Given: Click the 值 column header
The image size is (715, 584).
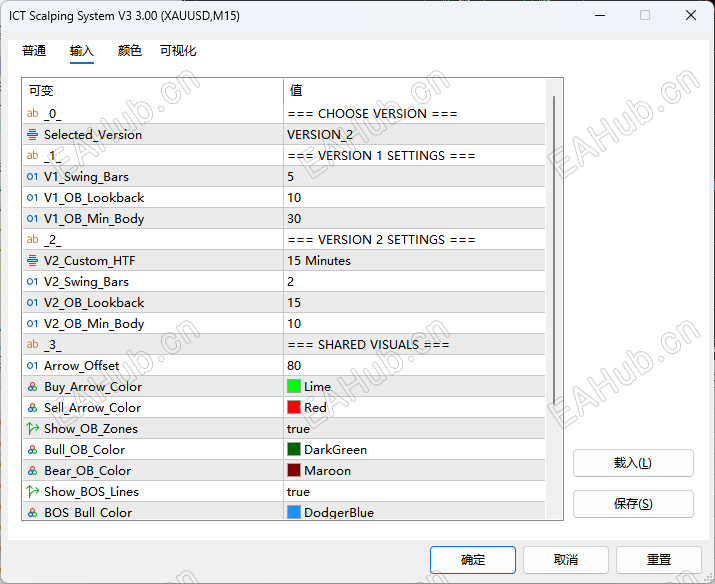Looking at the screenshot, I should pos(414,90).
